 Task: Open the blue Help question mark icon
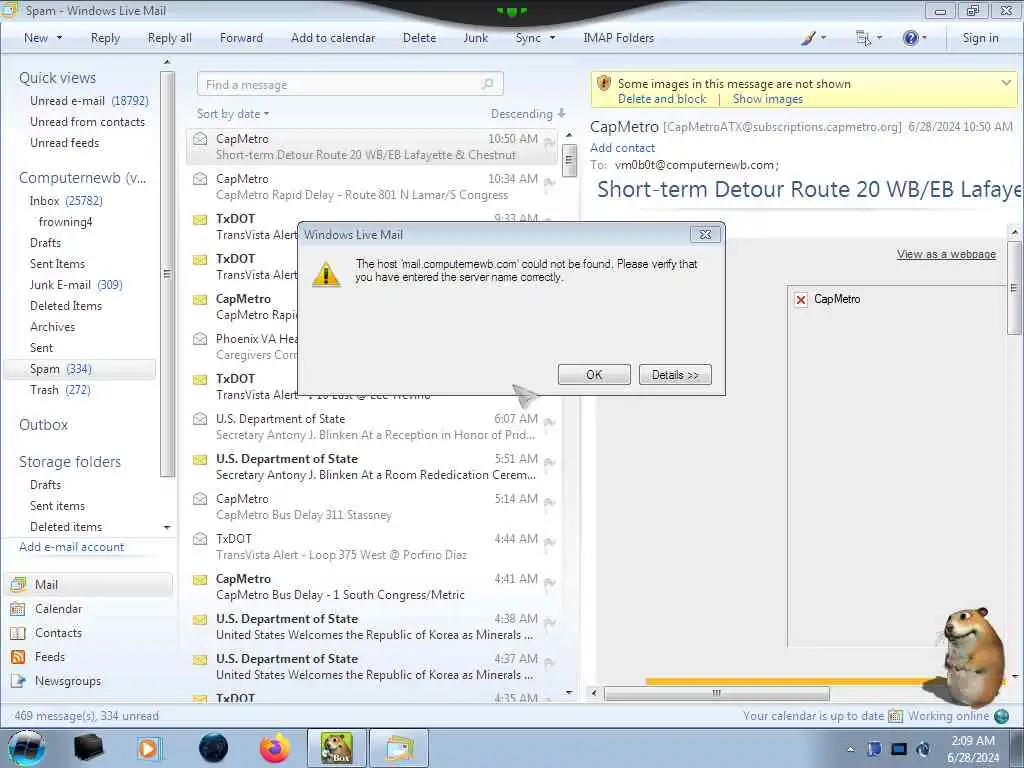[910, 38]
